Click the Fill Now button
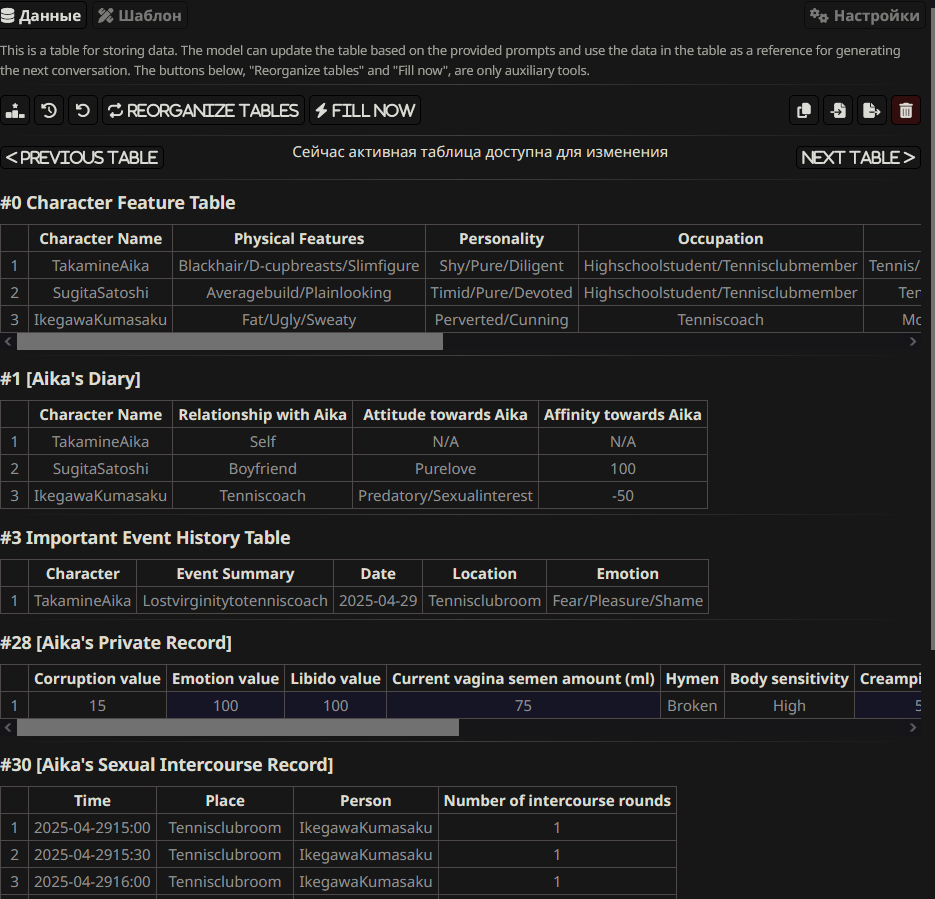 pos(365,110)
